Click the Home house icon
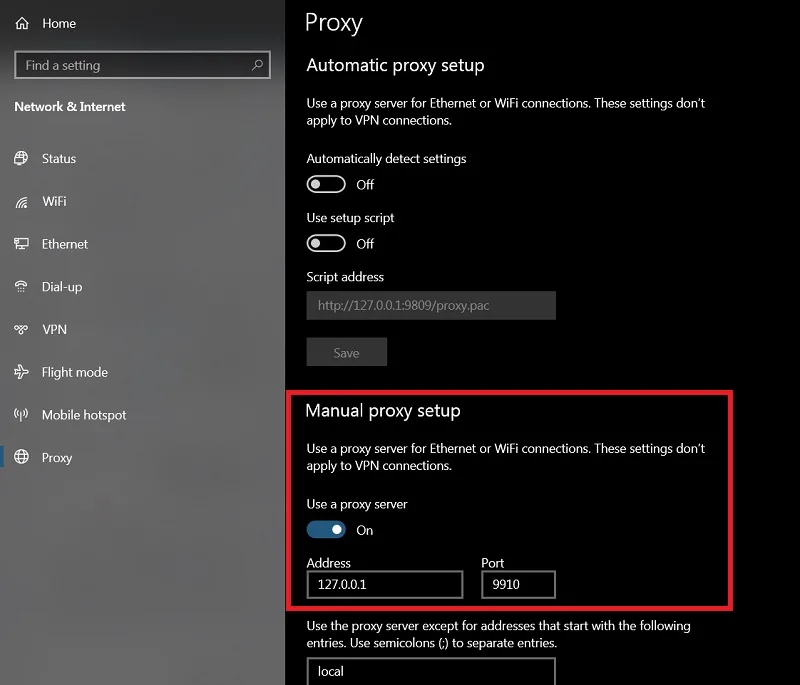Image resolution: width=800 pixels, height=685 pixels. (22, 23)
